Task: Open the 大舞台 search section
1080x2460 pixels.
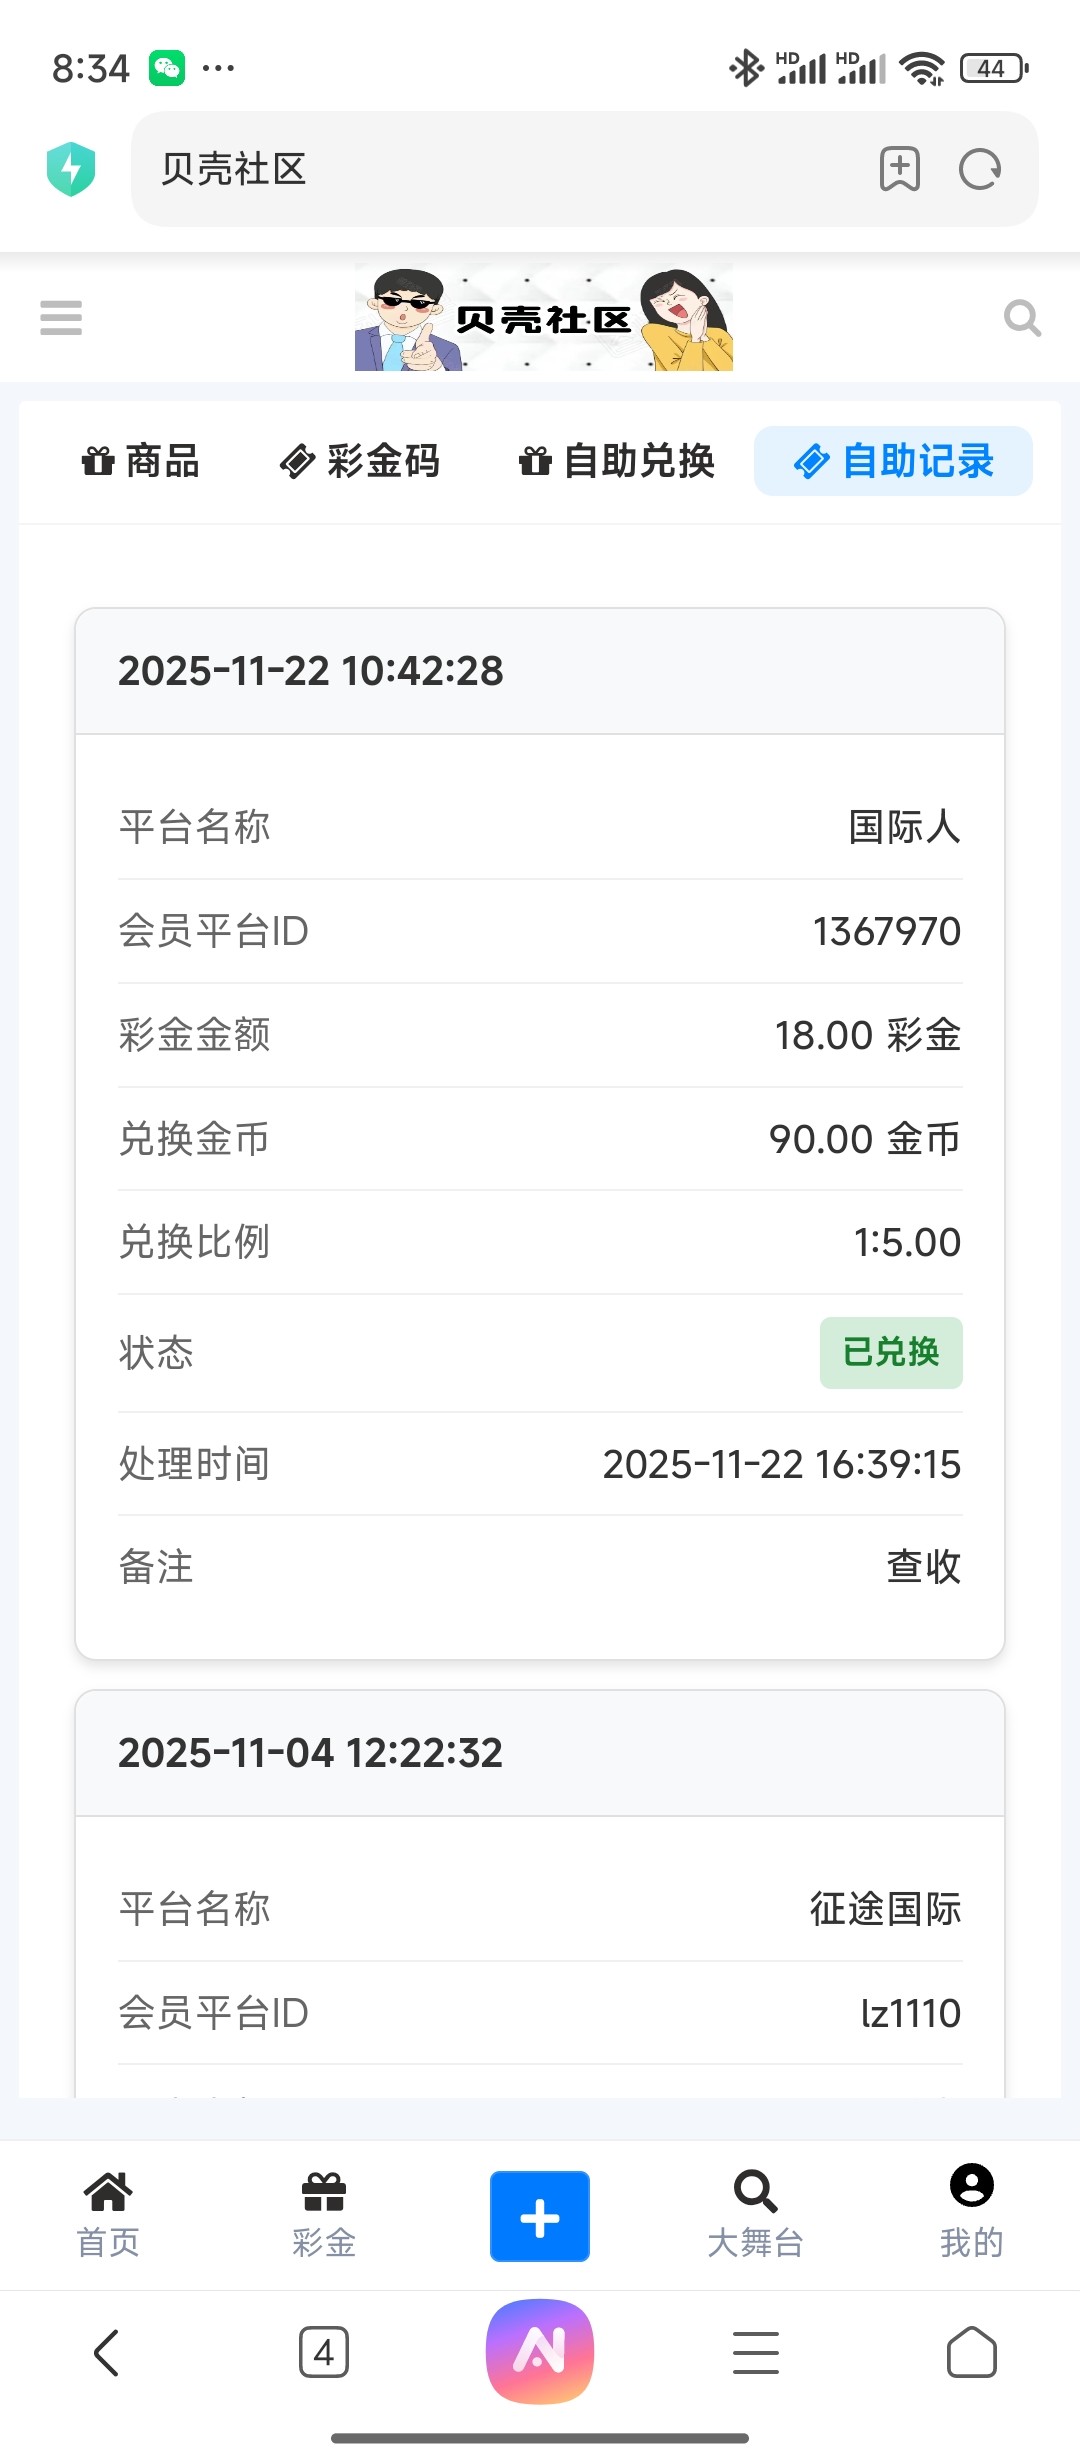Action: pos(755,2215)
